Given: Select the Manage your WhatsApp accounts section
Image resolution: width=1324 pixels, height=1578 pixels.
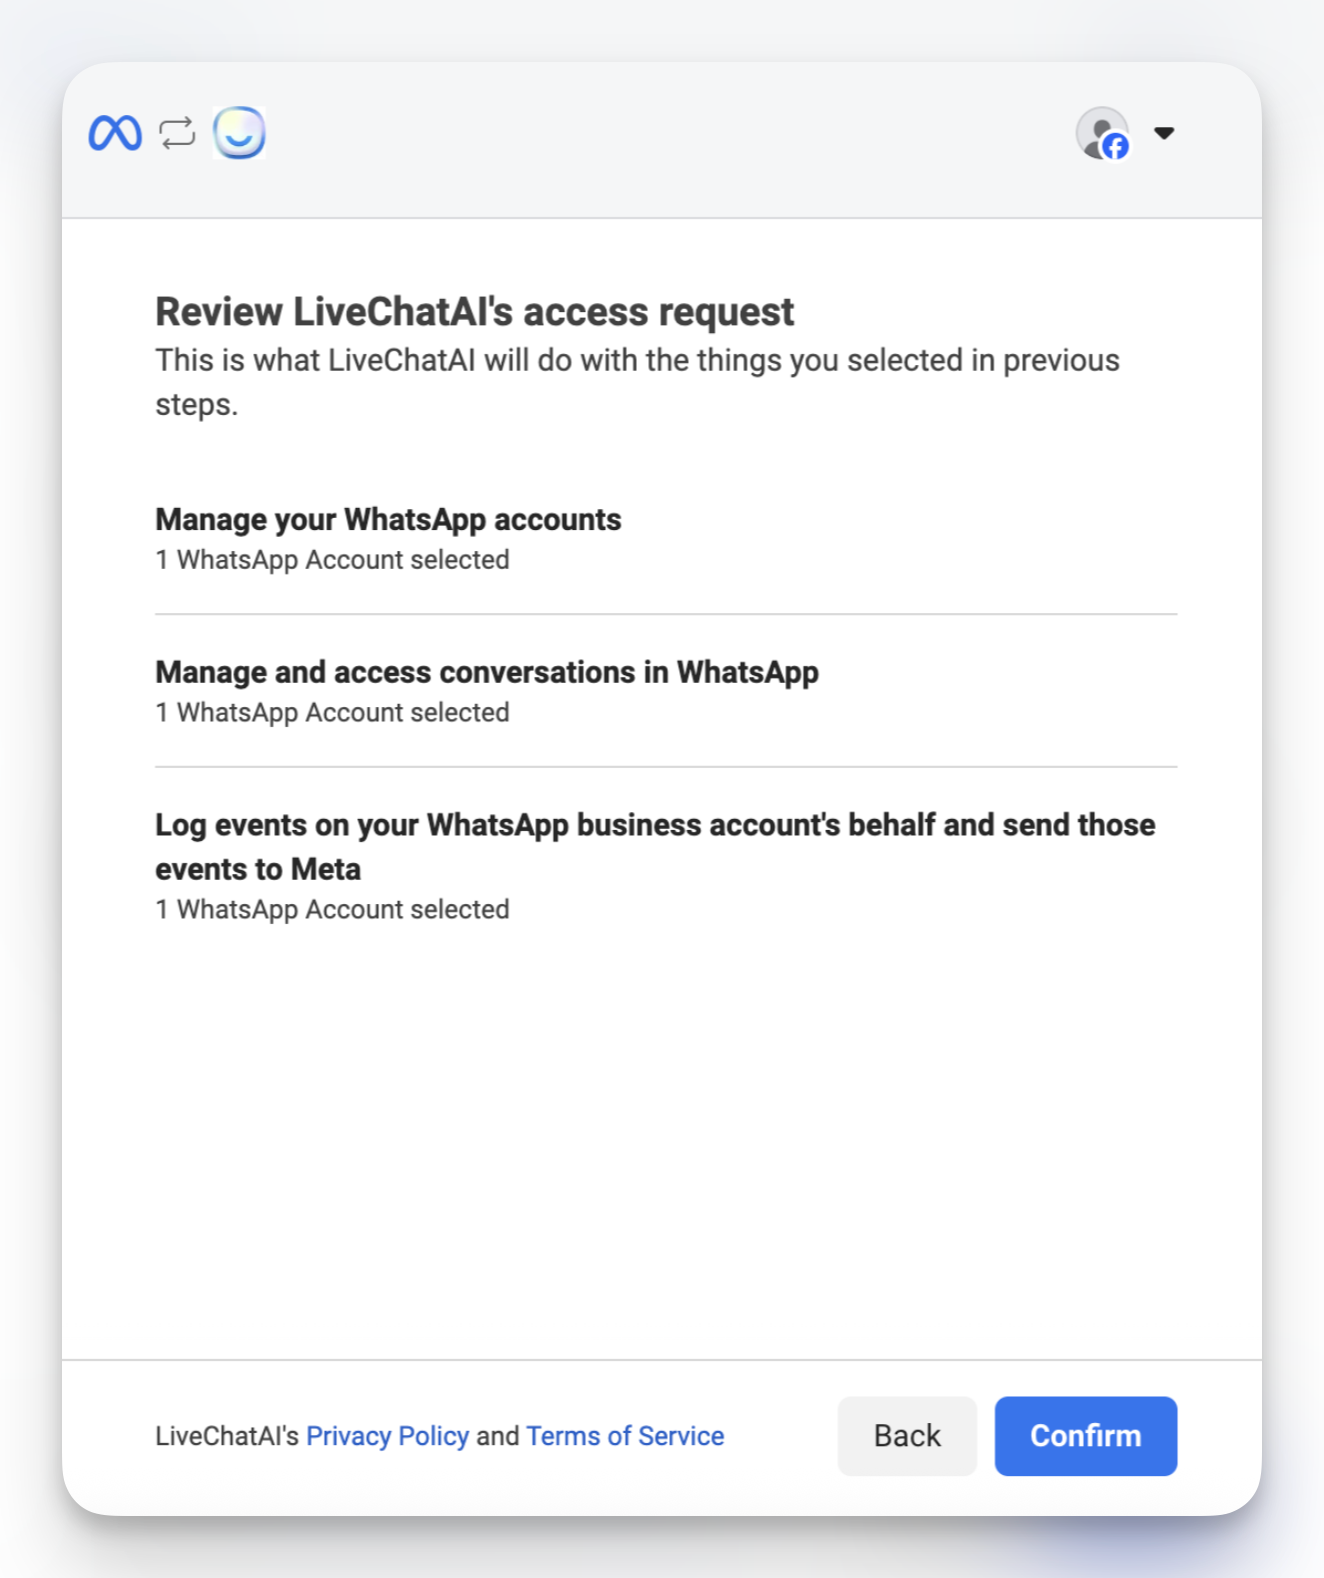Looking at the screenshot, I should click(387, 520).
